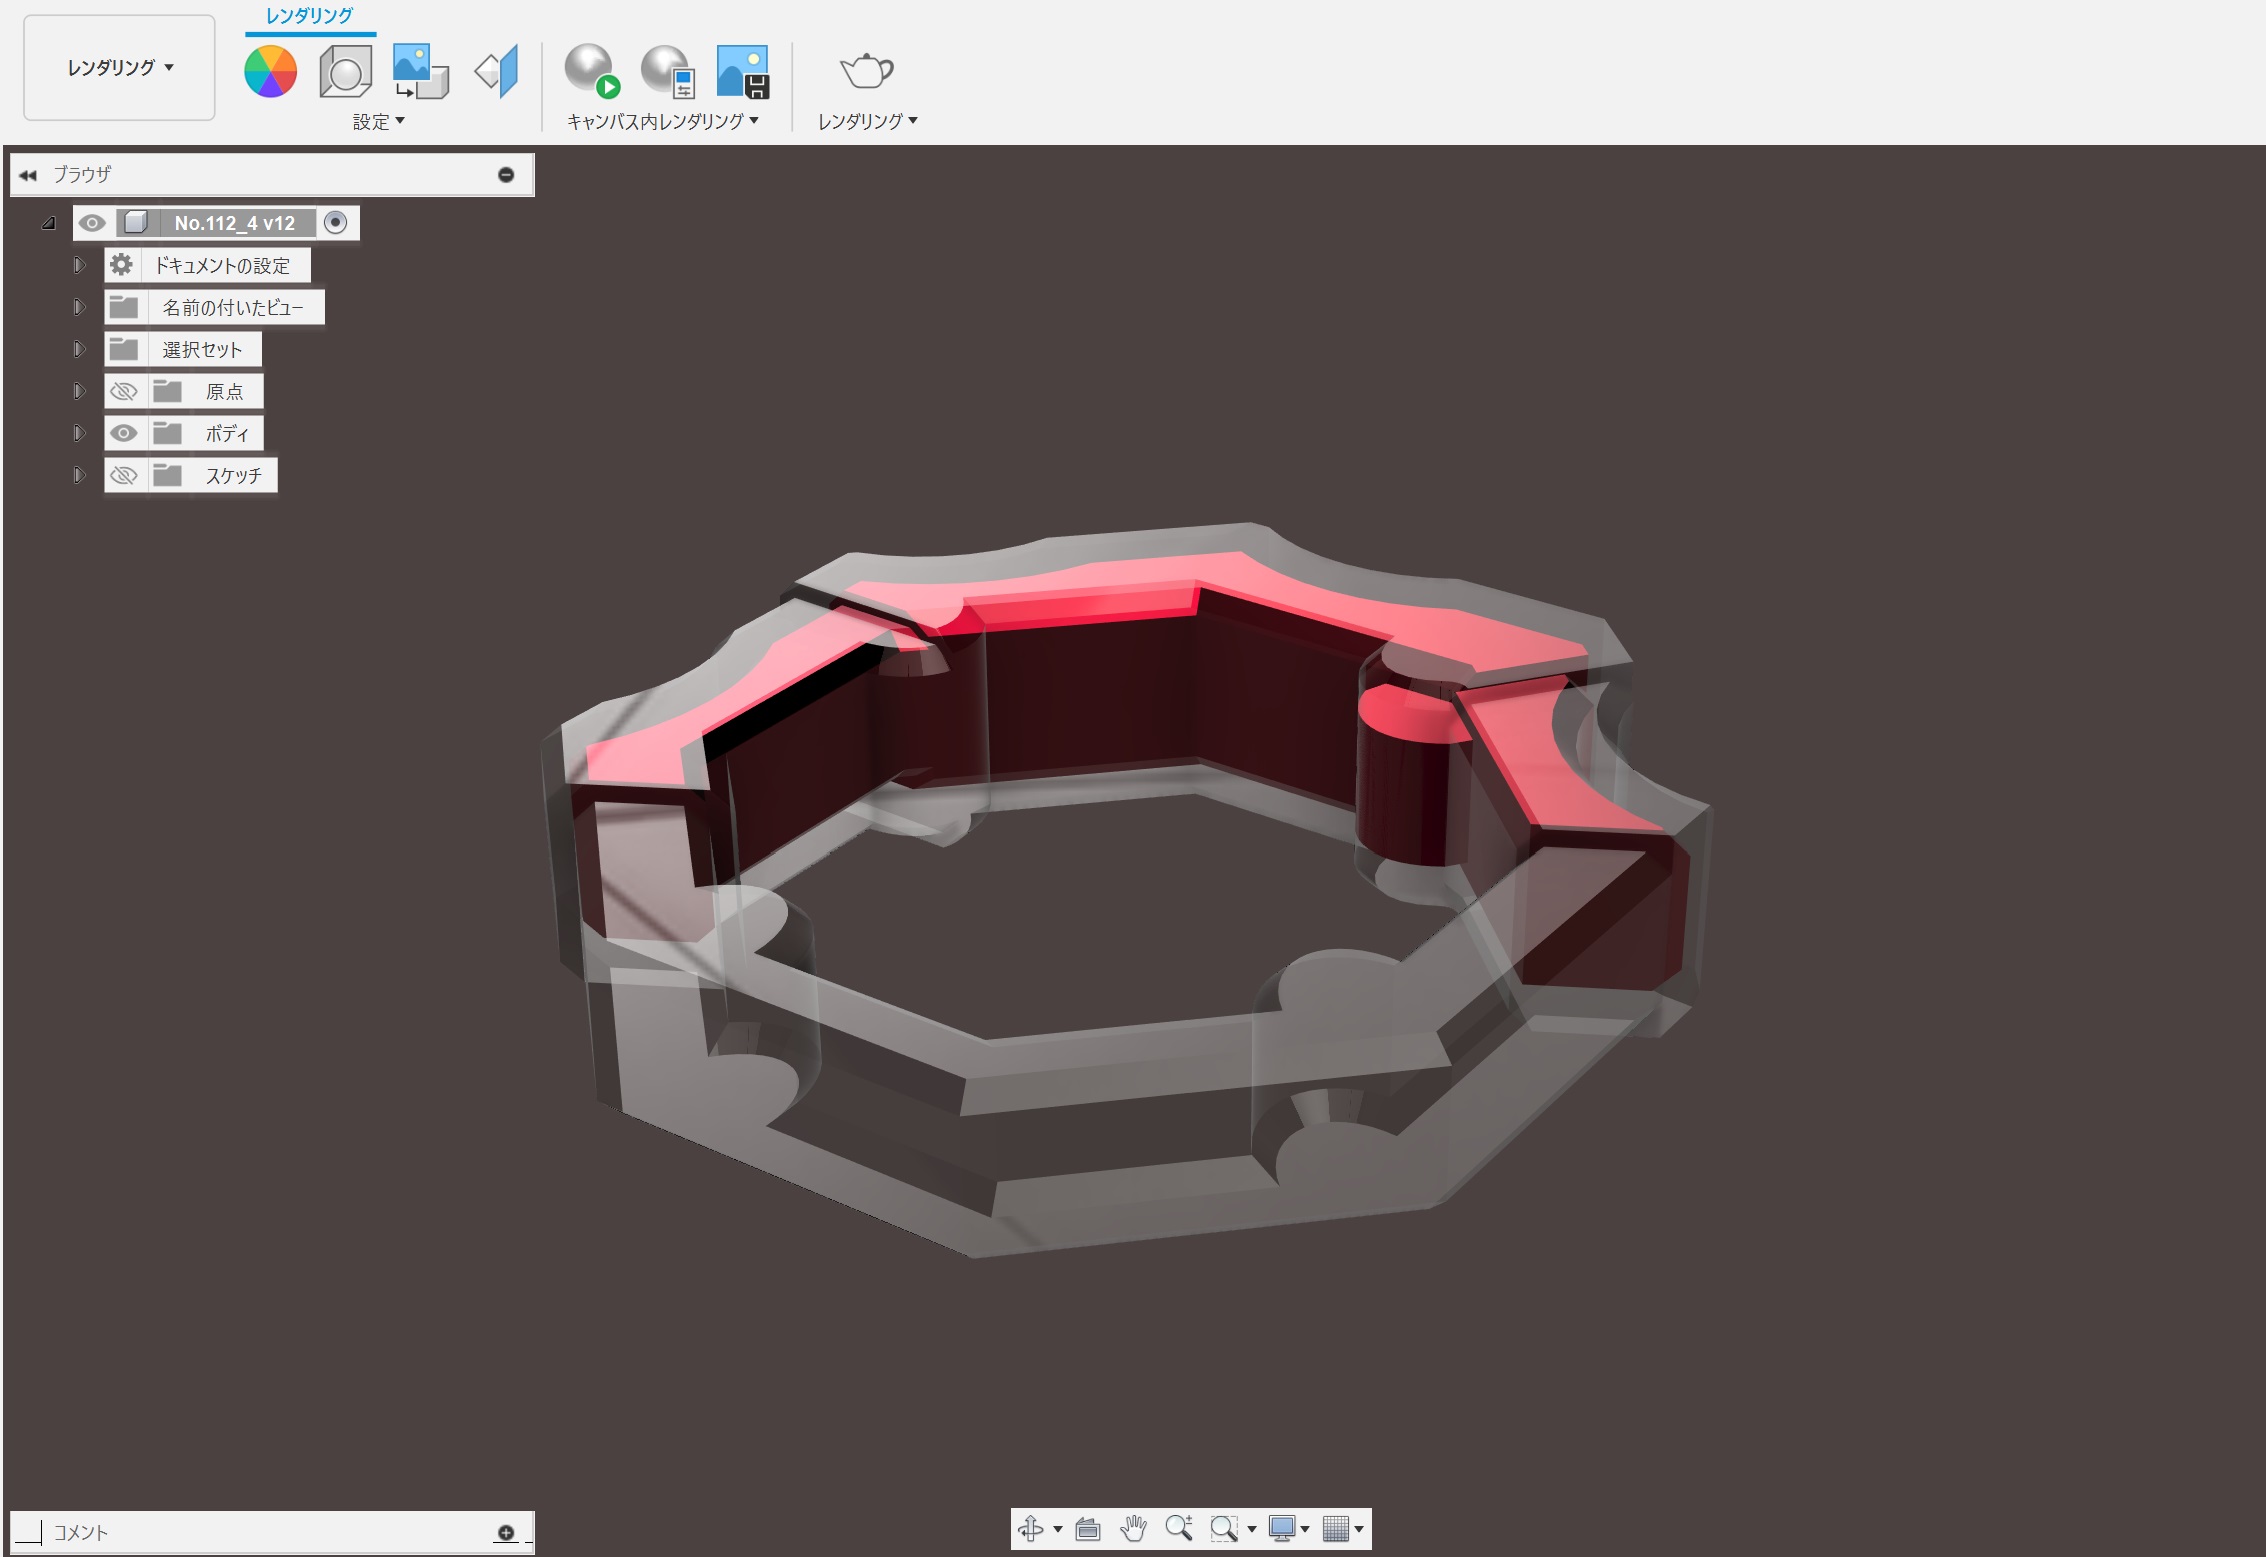The width and height of the screenshot is (2266, 1557).
Task: Activate the Pan hand tool
Action: pos(1133,1528)
